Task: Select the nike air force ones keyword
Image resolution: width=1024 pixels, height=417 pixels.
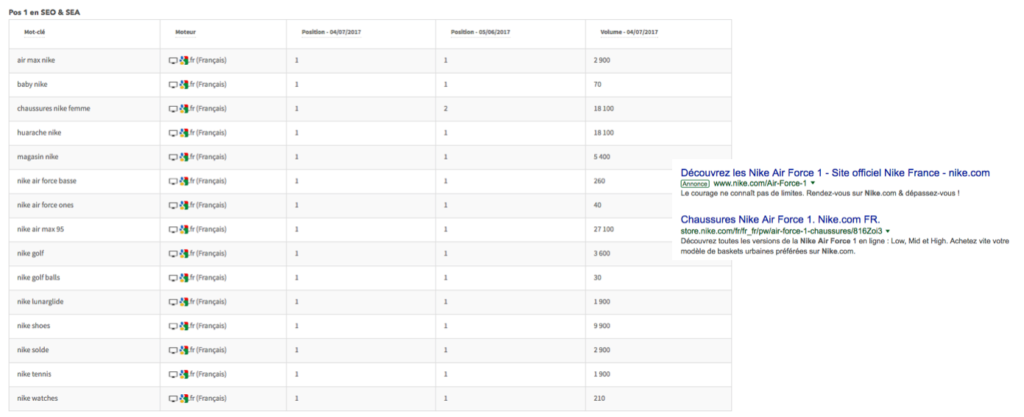Action: 45,205
